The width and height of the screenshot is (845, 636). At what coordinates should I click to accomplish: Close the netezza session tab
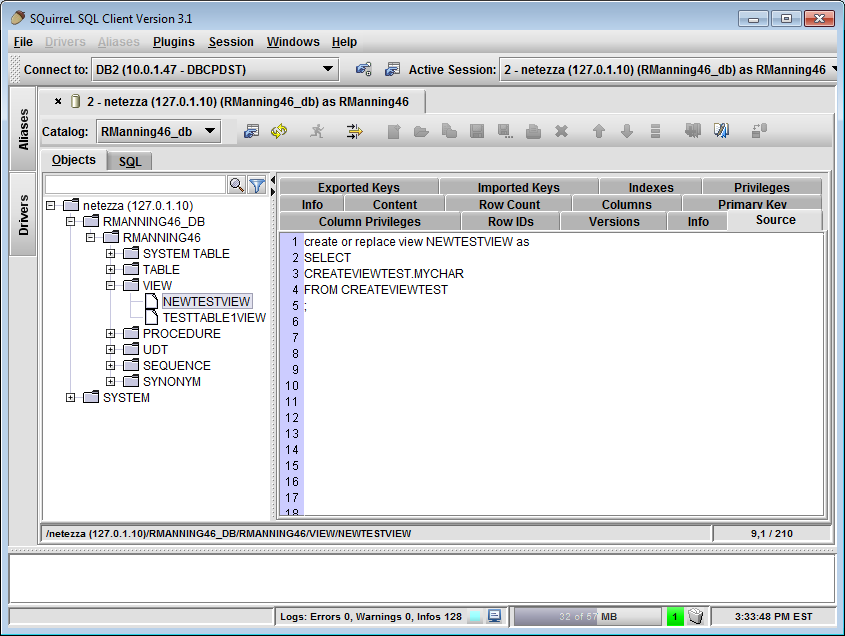click(58, 101)
